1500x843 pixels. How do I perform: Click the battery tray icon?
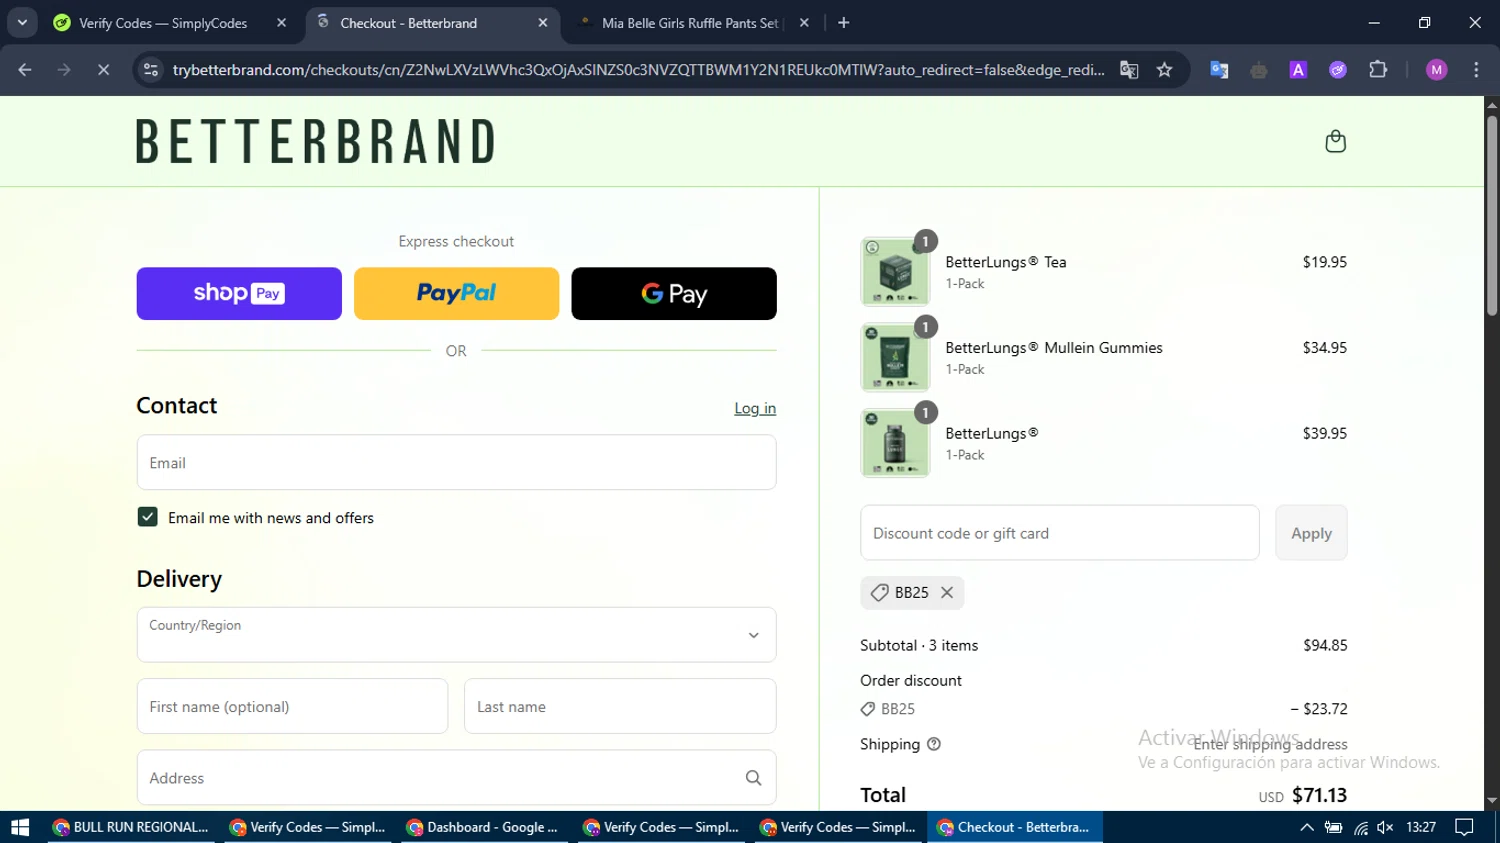point(1333,827)
